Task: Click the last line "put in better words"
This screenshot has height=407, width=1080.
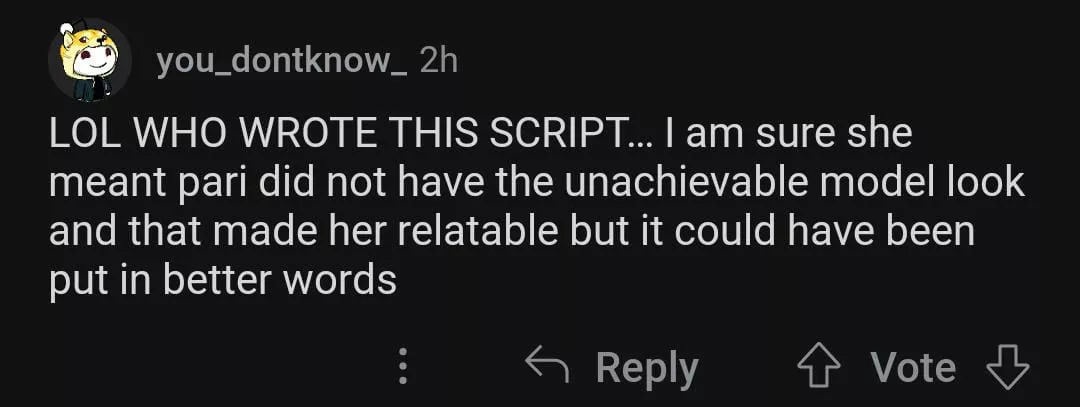Action: [223, 281]
